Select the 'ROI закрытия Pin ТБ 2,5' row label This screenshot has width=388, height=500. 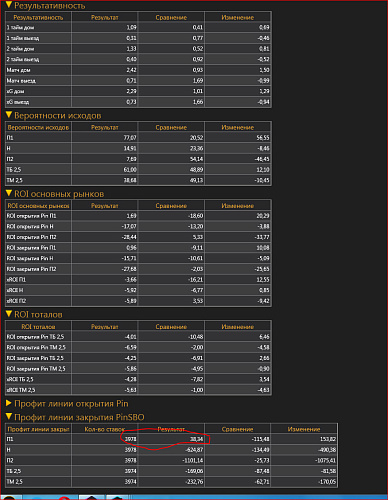(x=35, y=358)
